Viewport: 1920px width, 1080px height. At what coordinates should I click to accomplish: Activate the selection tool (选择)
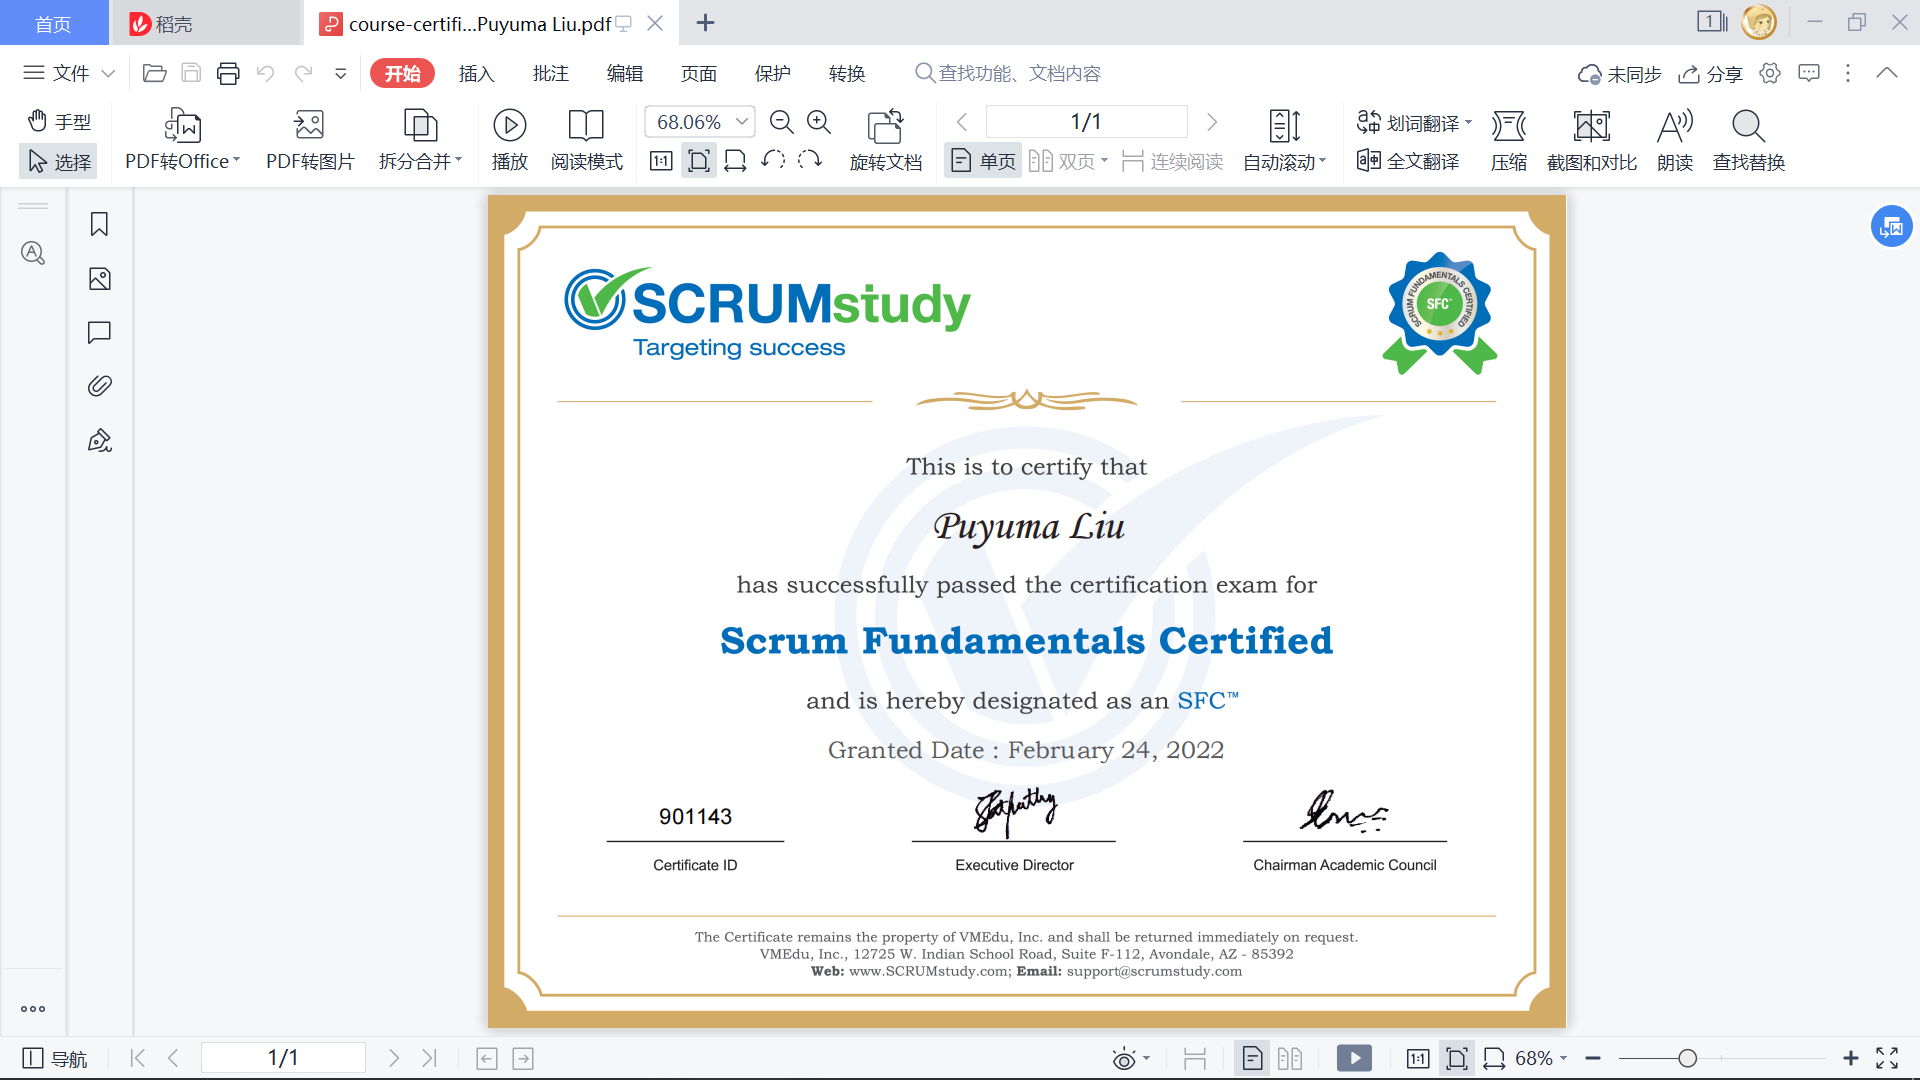click(x=59, y=161)
